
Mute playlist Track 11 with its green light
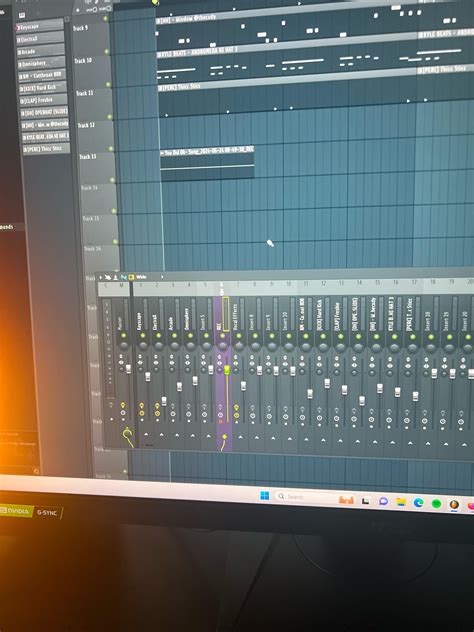pyautogui.click(x=108, y=84)
